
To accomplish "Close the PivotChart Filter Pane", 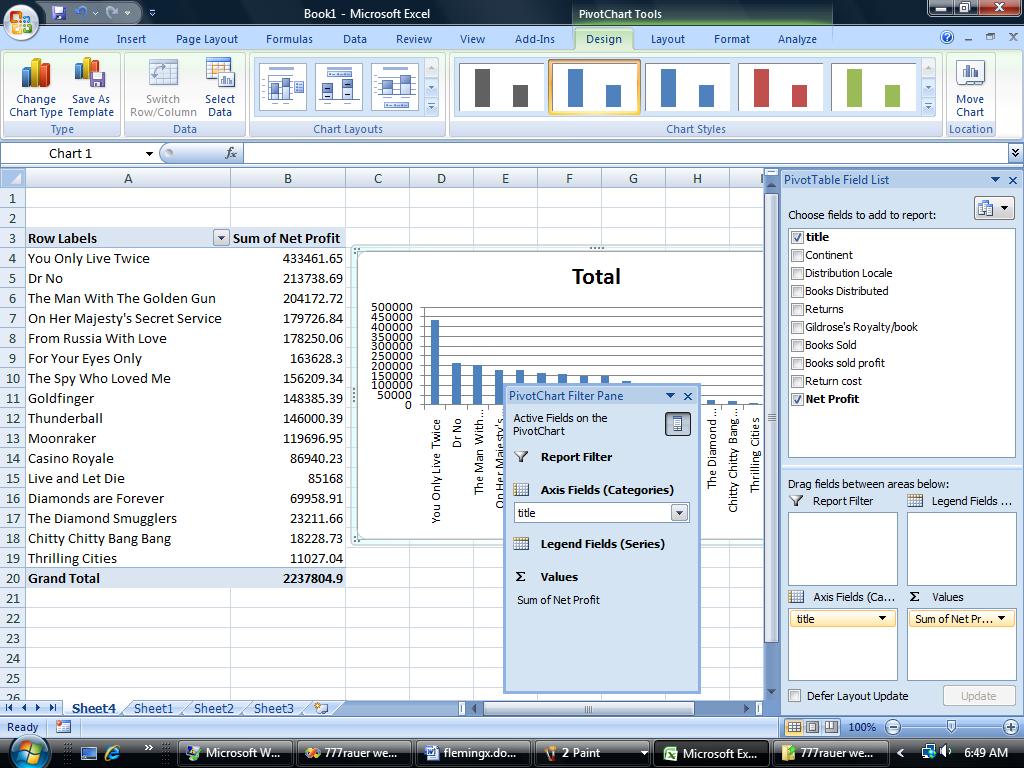I will (x=688, y=396).
